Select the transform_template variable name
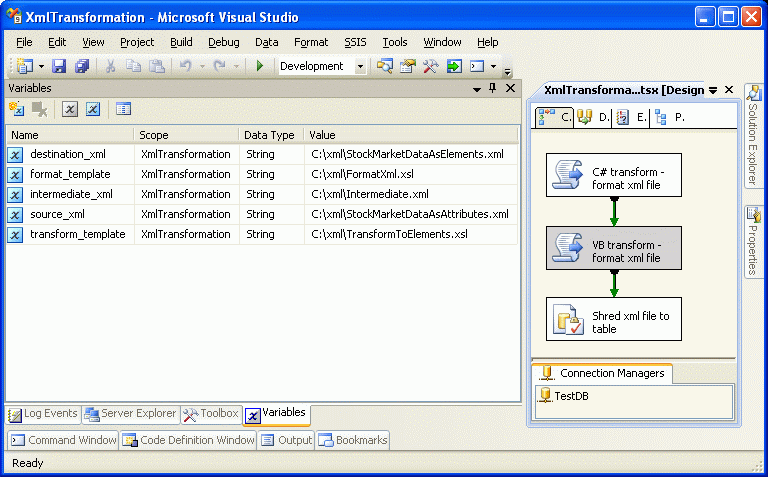The image size is (768, 477). click(77, 235)
